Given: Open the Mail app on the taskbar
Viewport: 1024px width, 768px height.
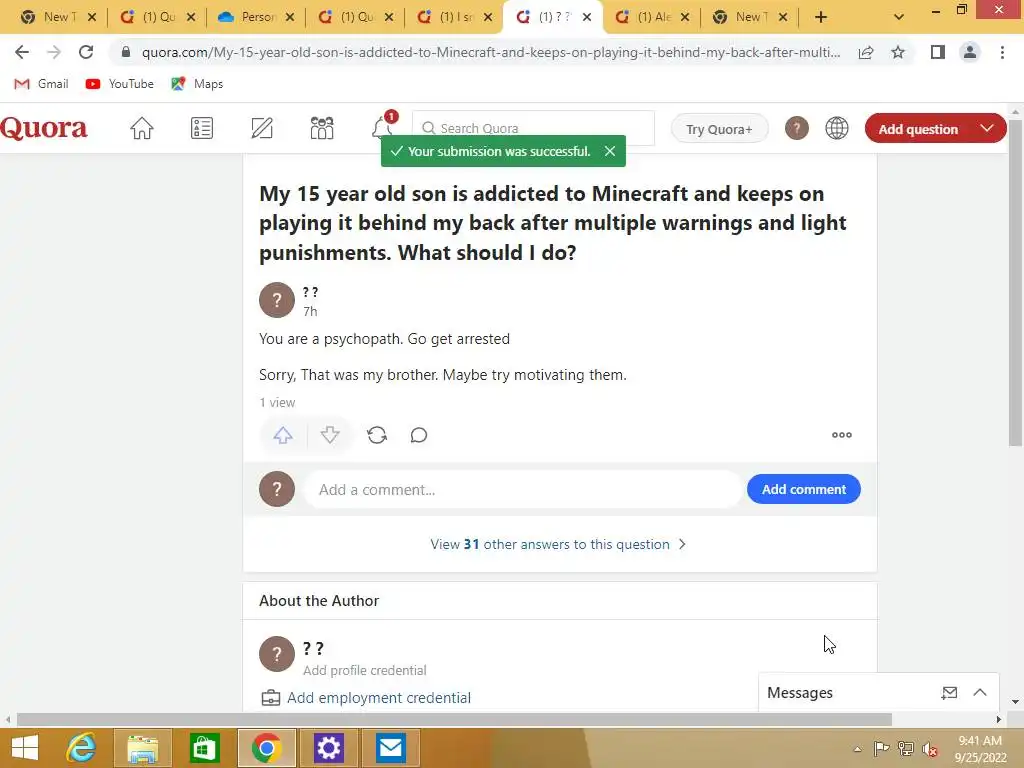Looking at the screenshot, I should [x=391, y=748].
